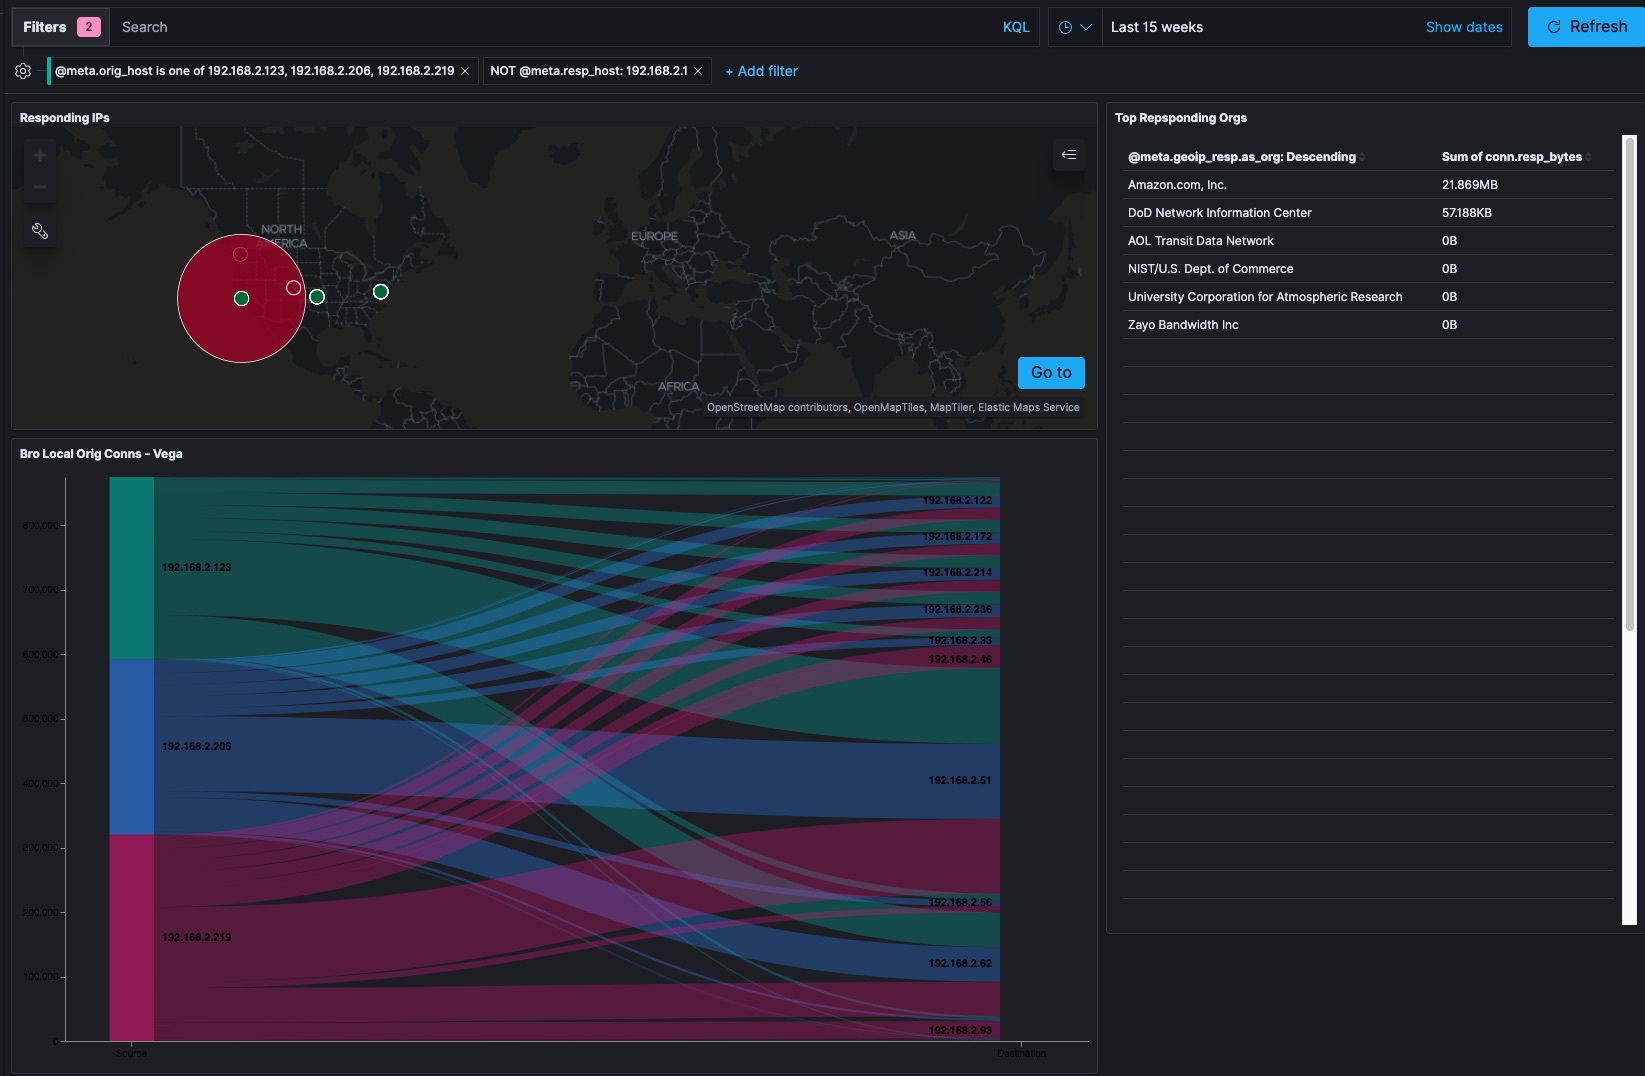
Task: Click destination label 192.168.2.122
Action: [x=957, y=500]
